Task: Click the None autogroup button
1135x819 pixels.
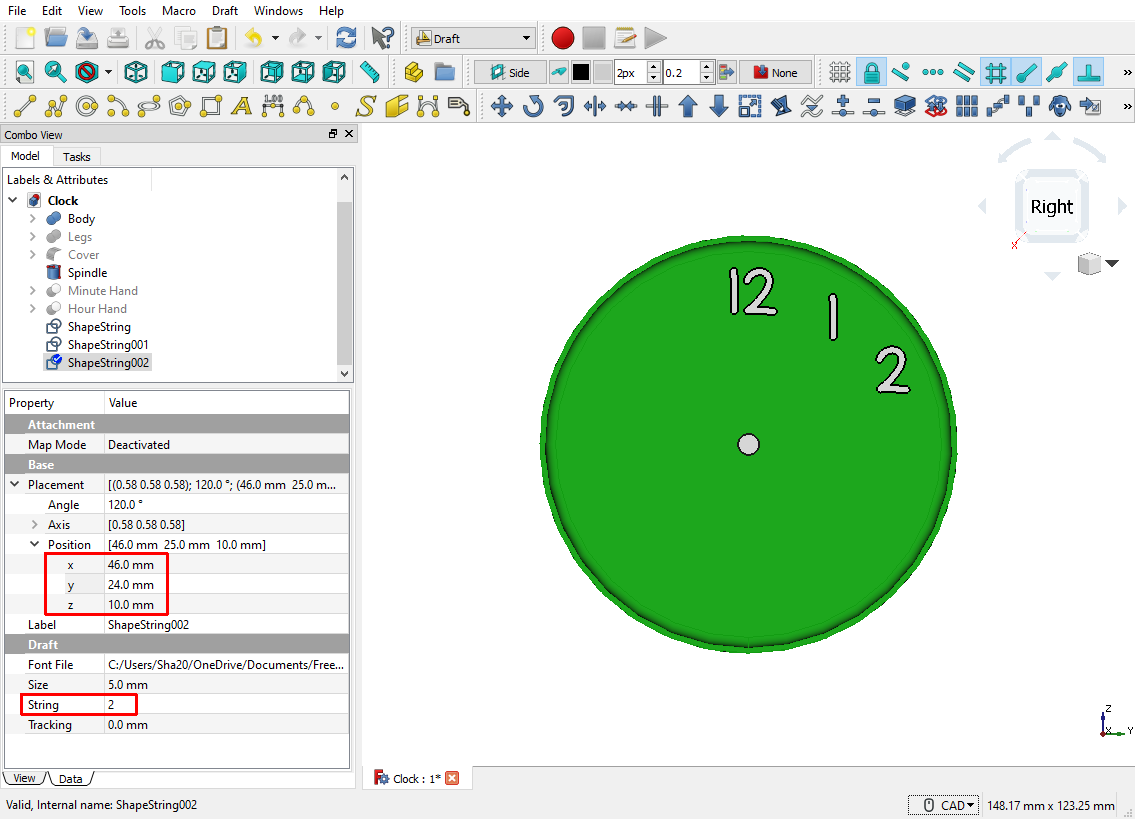Action: [775, 72]
